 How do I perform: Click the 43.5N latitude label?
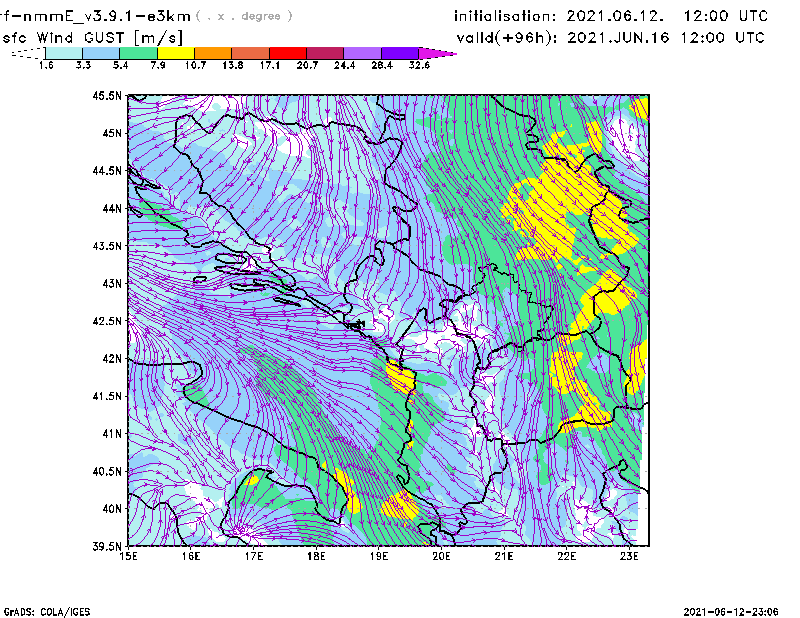[108, 245]
